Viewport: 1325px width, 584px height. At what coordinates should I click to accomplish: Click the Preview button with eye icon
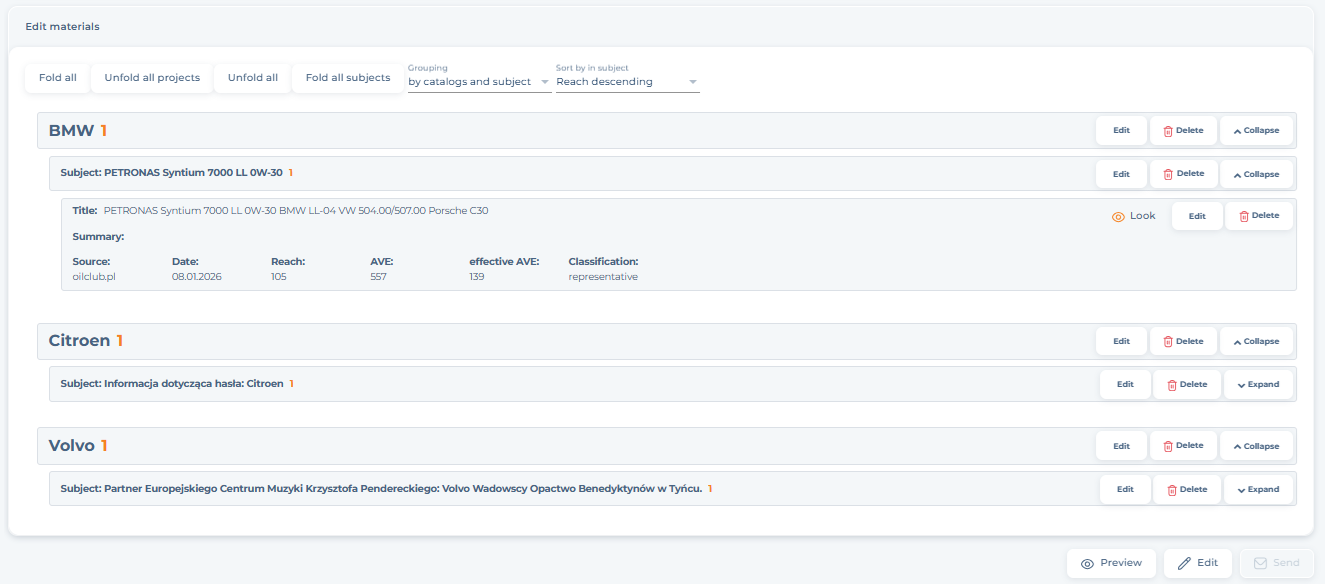(1111, 563)
